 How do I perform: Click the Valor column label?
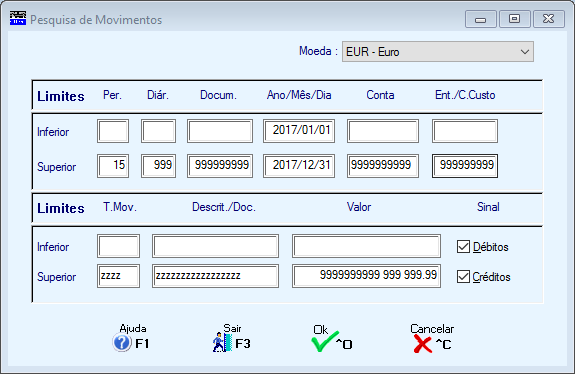click(x=359, y=207)
